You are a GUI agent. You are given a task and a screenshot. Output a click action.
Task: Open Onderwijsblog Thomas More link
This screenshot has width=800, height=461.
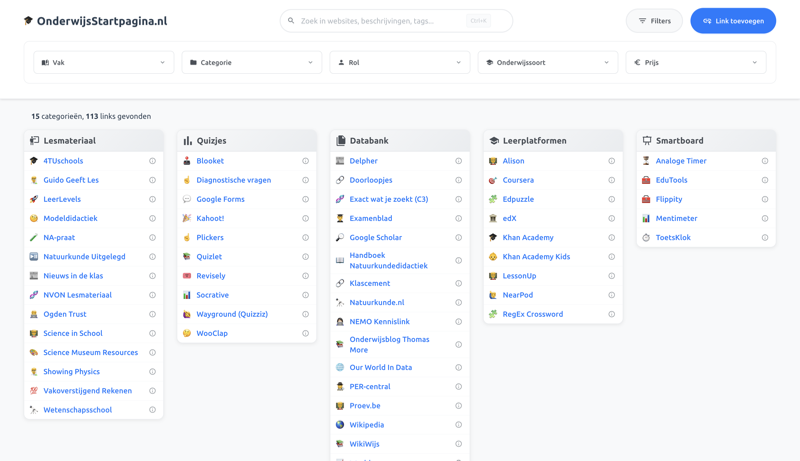tap(389, 345)
